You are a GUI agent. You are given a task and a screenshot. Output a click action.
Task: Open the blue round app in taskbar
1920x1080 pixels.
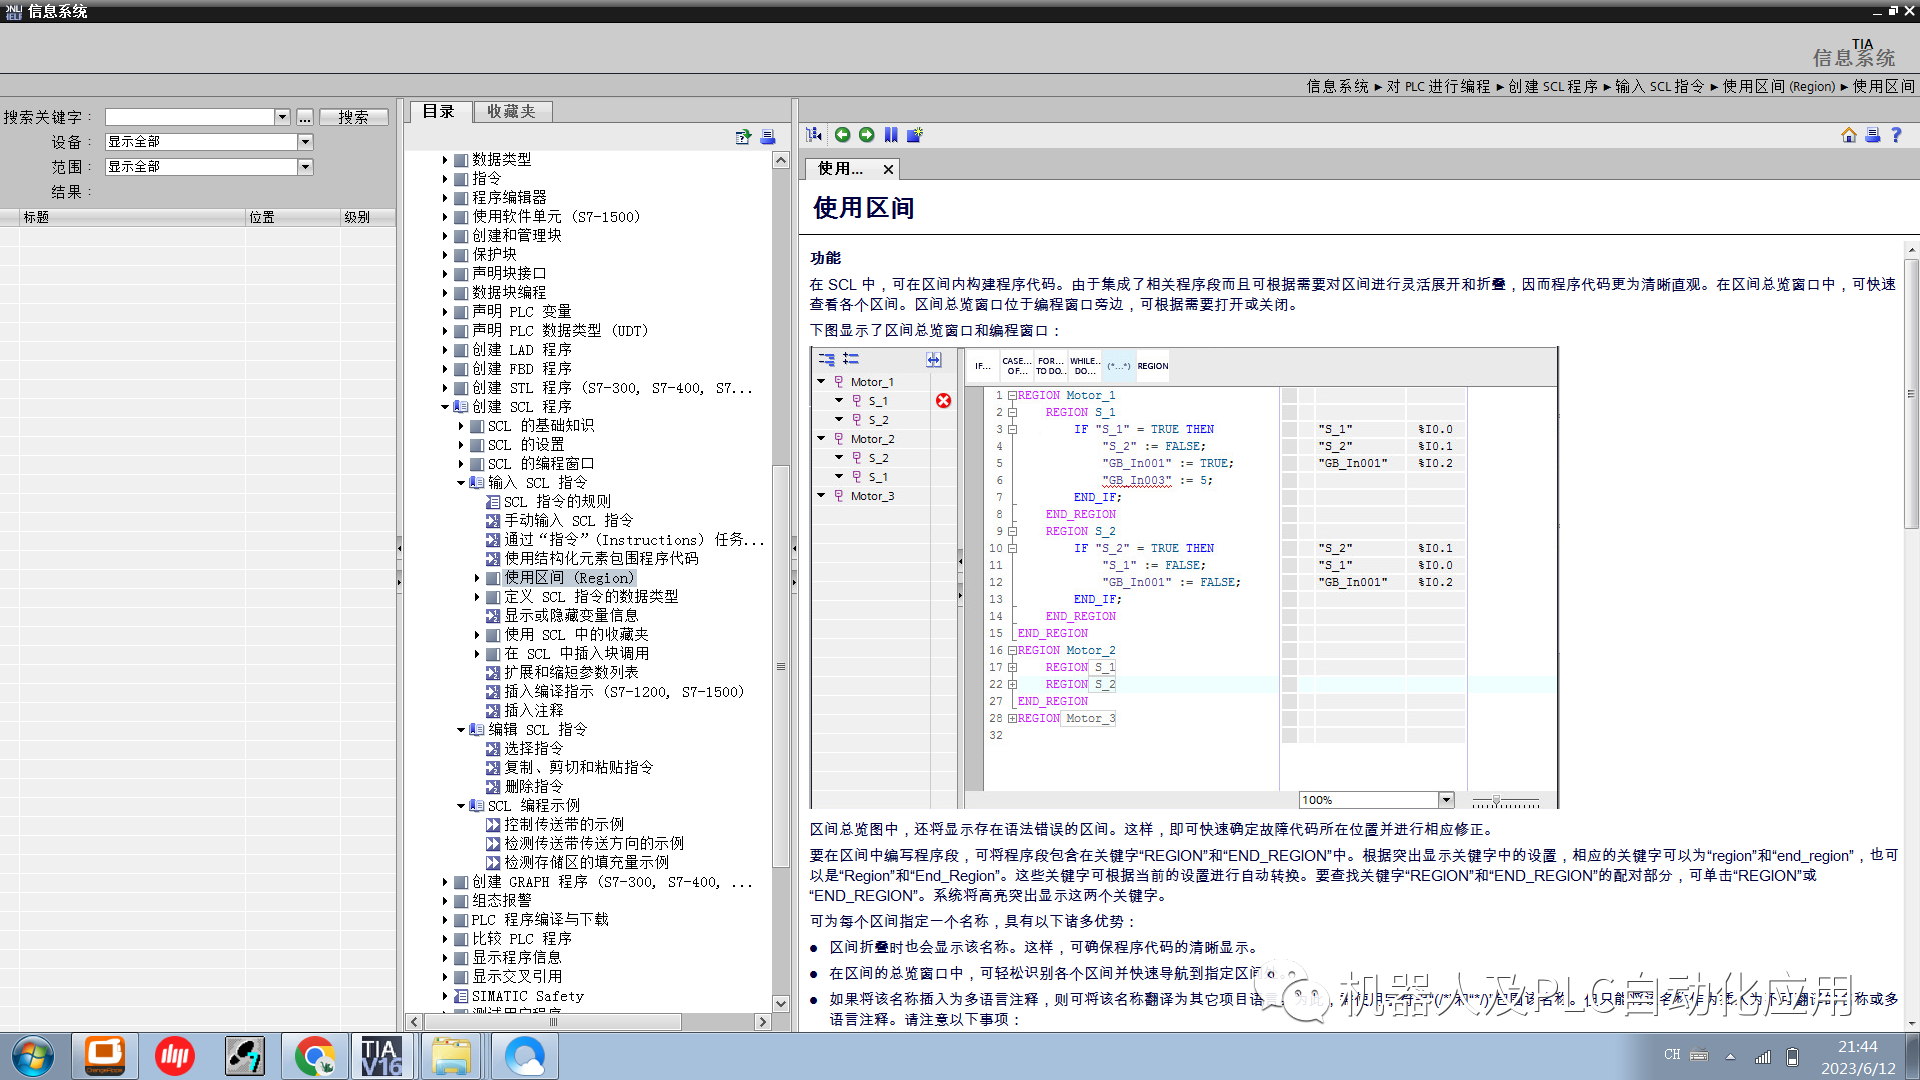click(x=524, y=1056)
